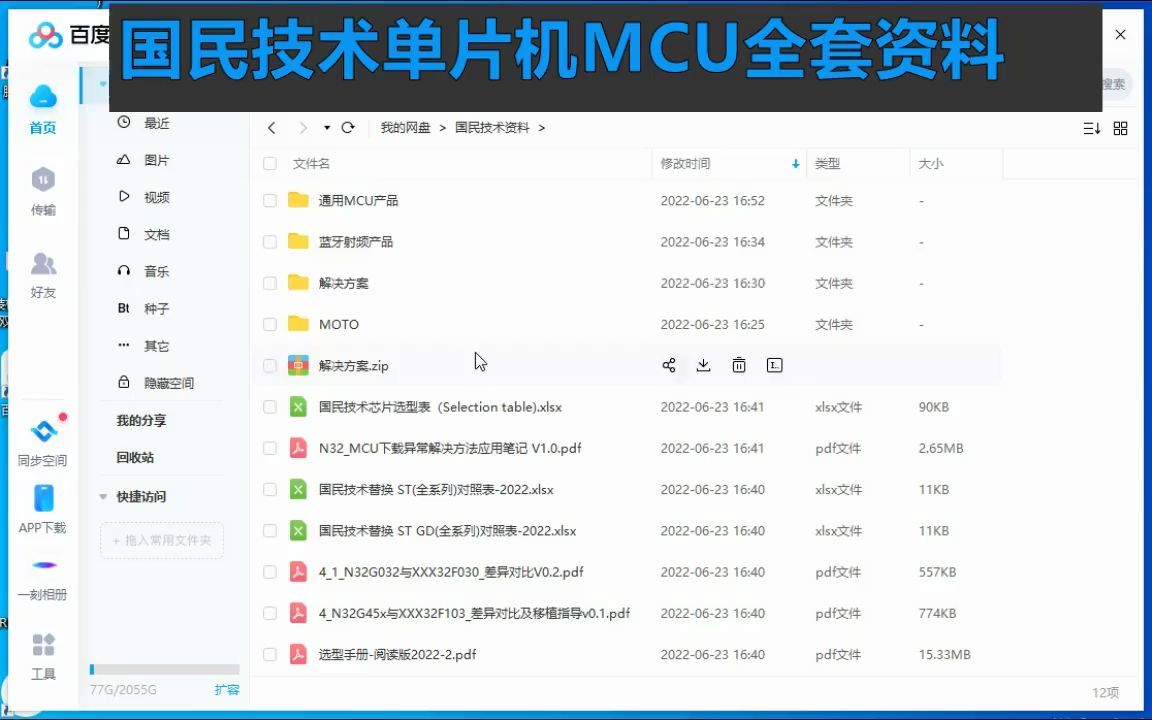Open the navigation history dropdown arrow
Image resolution: width=1152 pixels, height=720 pixels.
click(325, 128)
